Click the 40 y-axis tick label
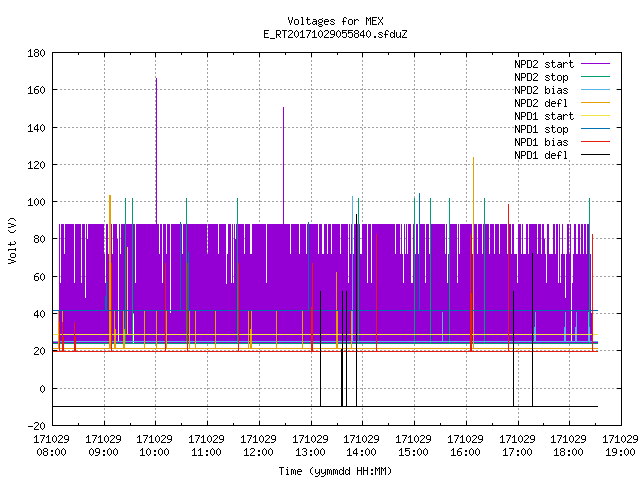The height and width of the screenshot is (480, 640). click(39, 314)
